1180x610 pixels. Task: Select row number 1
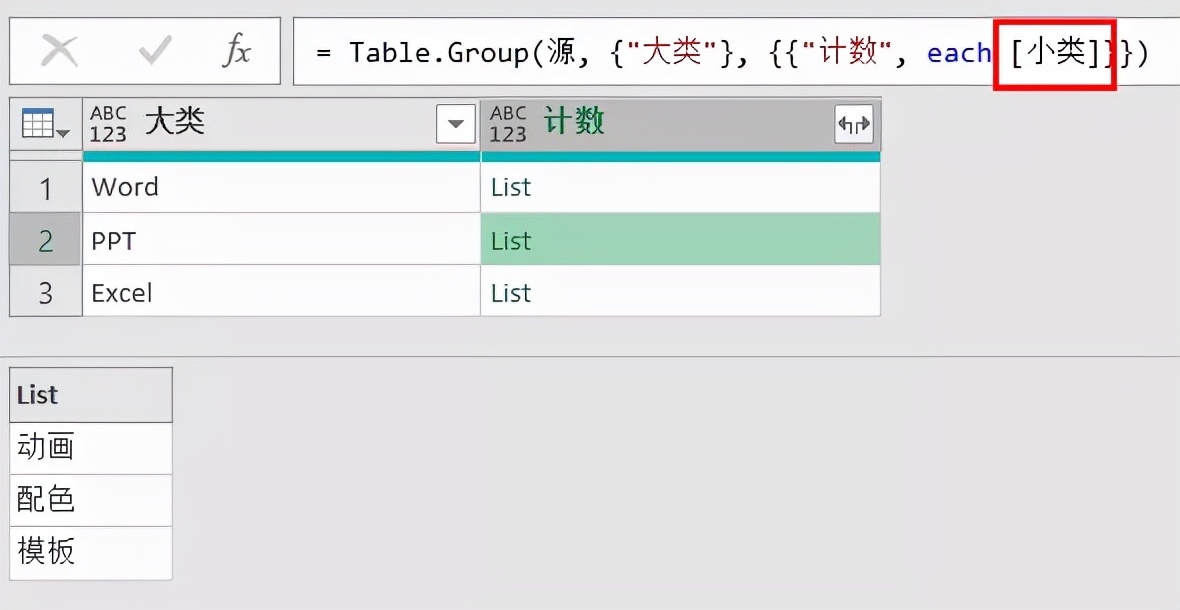click(46, 188)
